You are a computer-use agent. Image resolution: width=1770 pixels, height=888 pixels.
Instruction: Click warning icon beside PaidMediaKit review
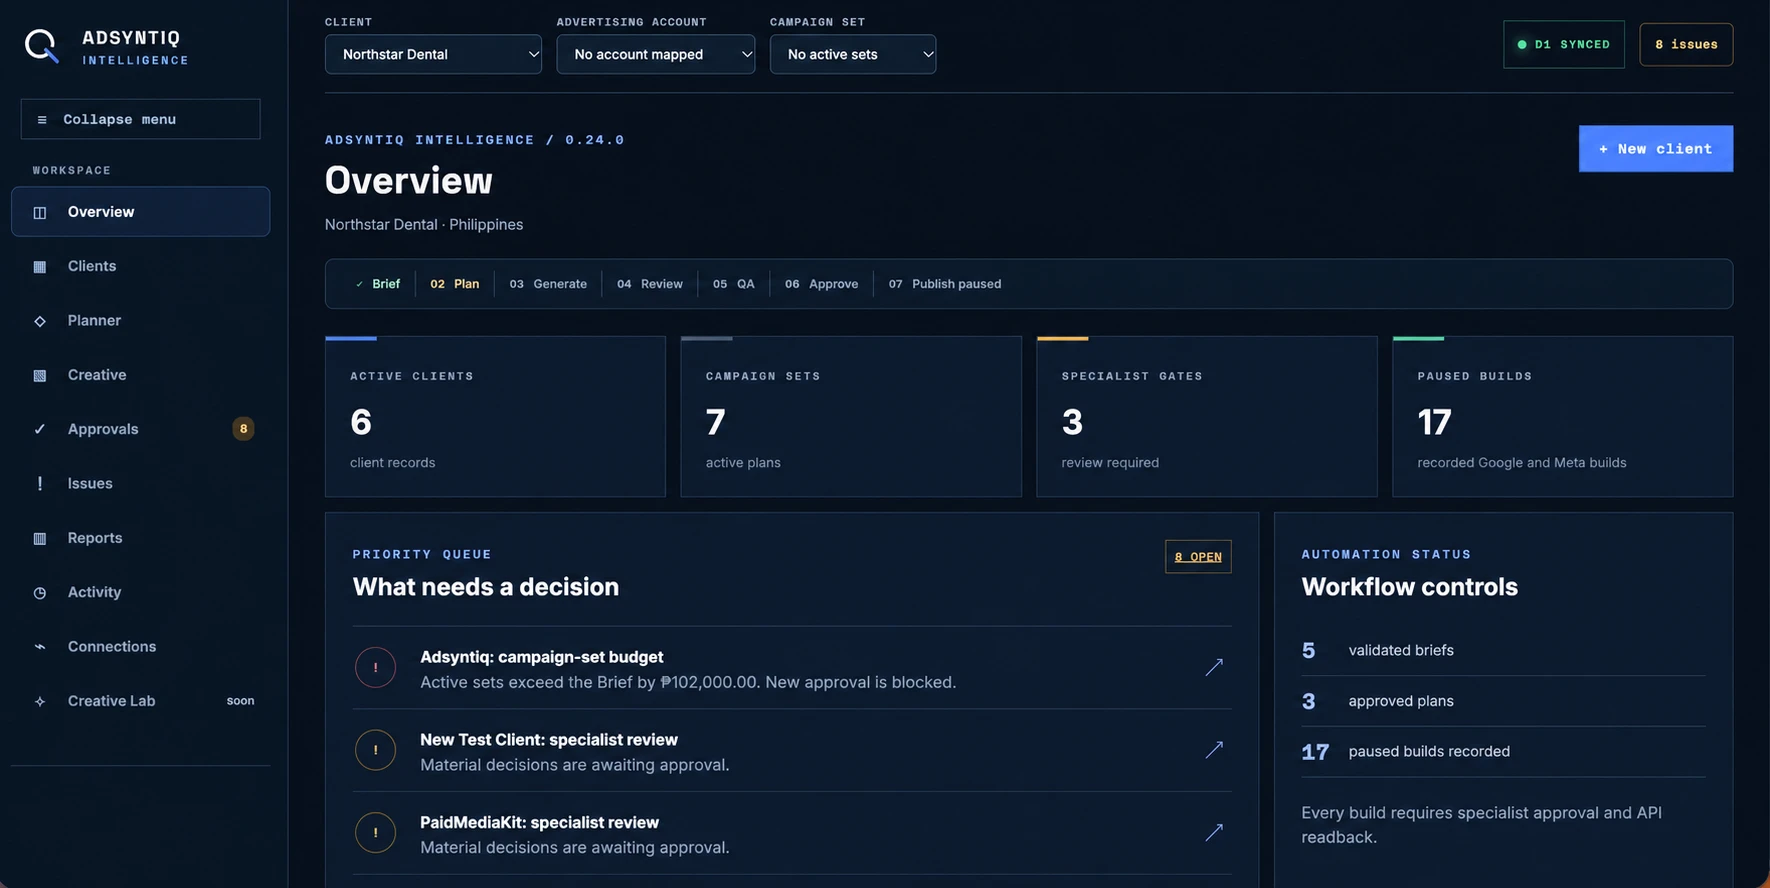tap(376, 833)
